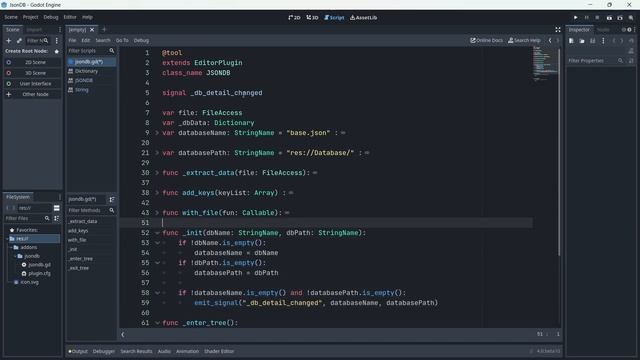Fold _enter_tree function at line 61
The height and width of the screenshot is (360, 640).
[x=157, y=323]
